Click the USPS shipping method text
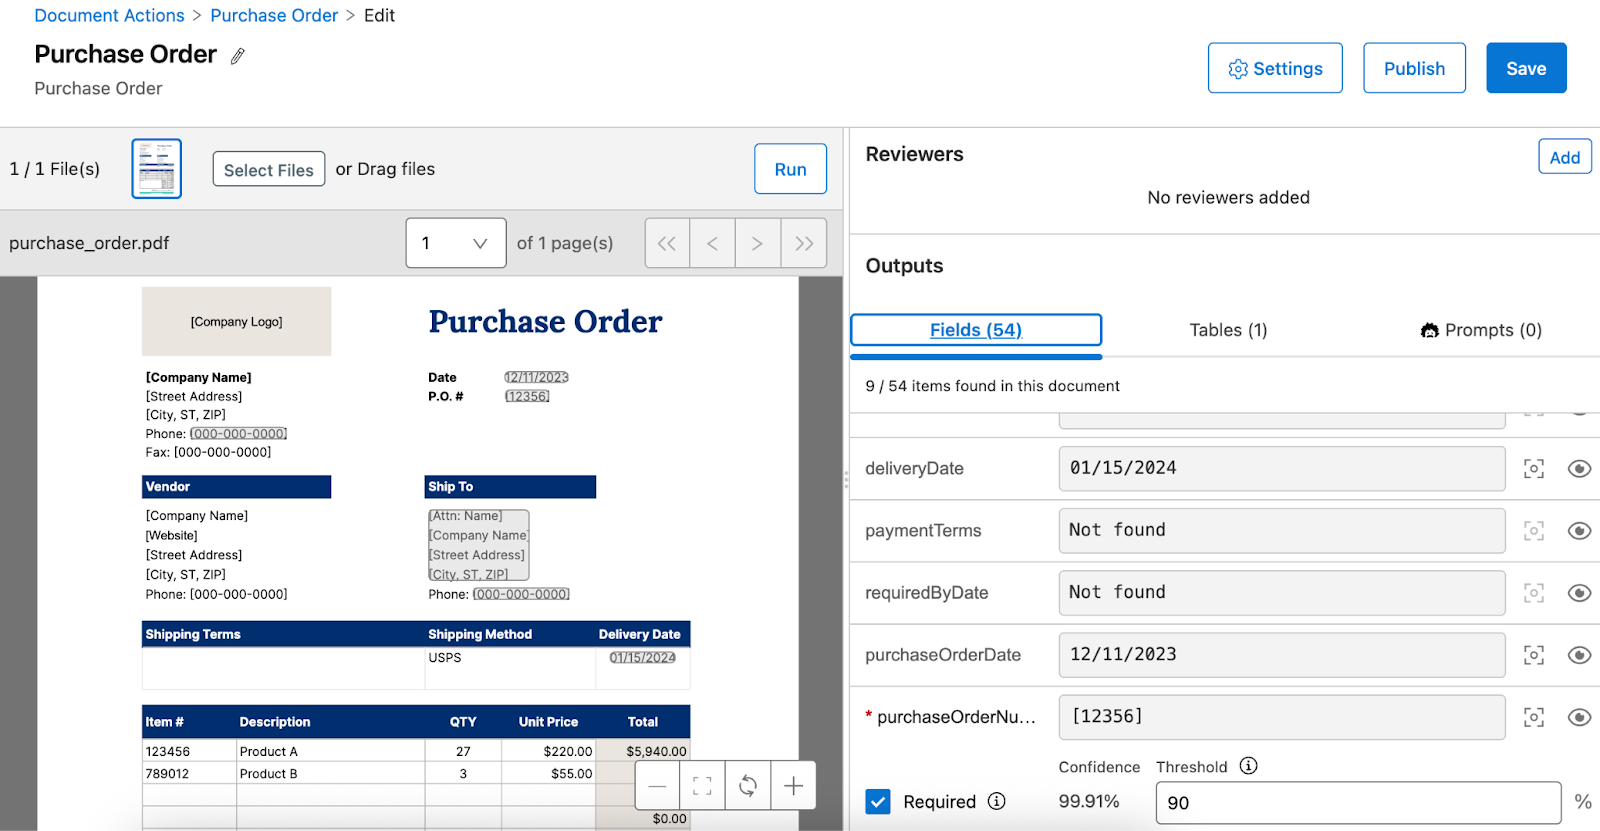The image size is (1600, 831). (x=445, y=658)
